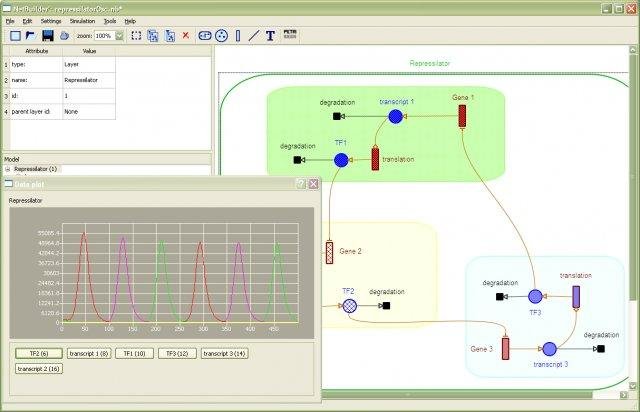Click the canvas vertical scrollbar down arrow
The image size is (640, 412).
pos(633,385)
